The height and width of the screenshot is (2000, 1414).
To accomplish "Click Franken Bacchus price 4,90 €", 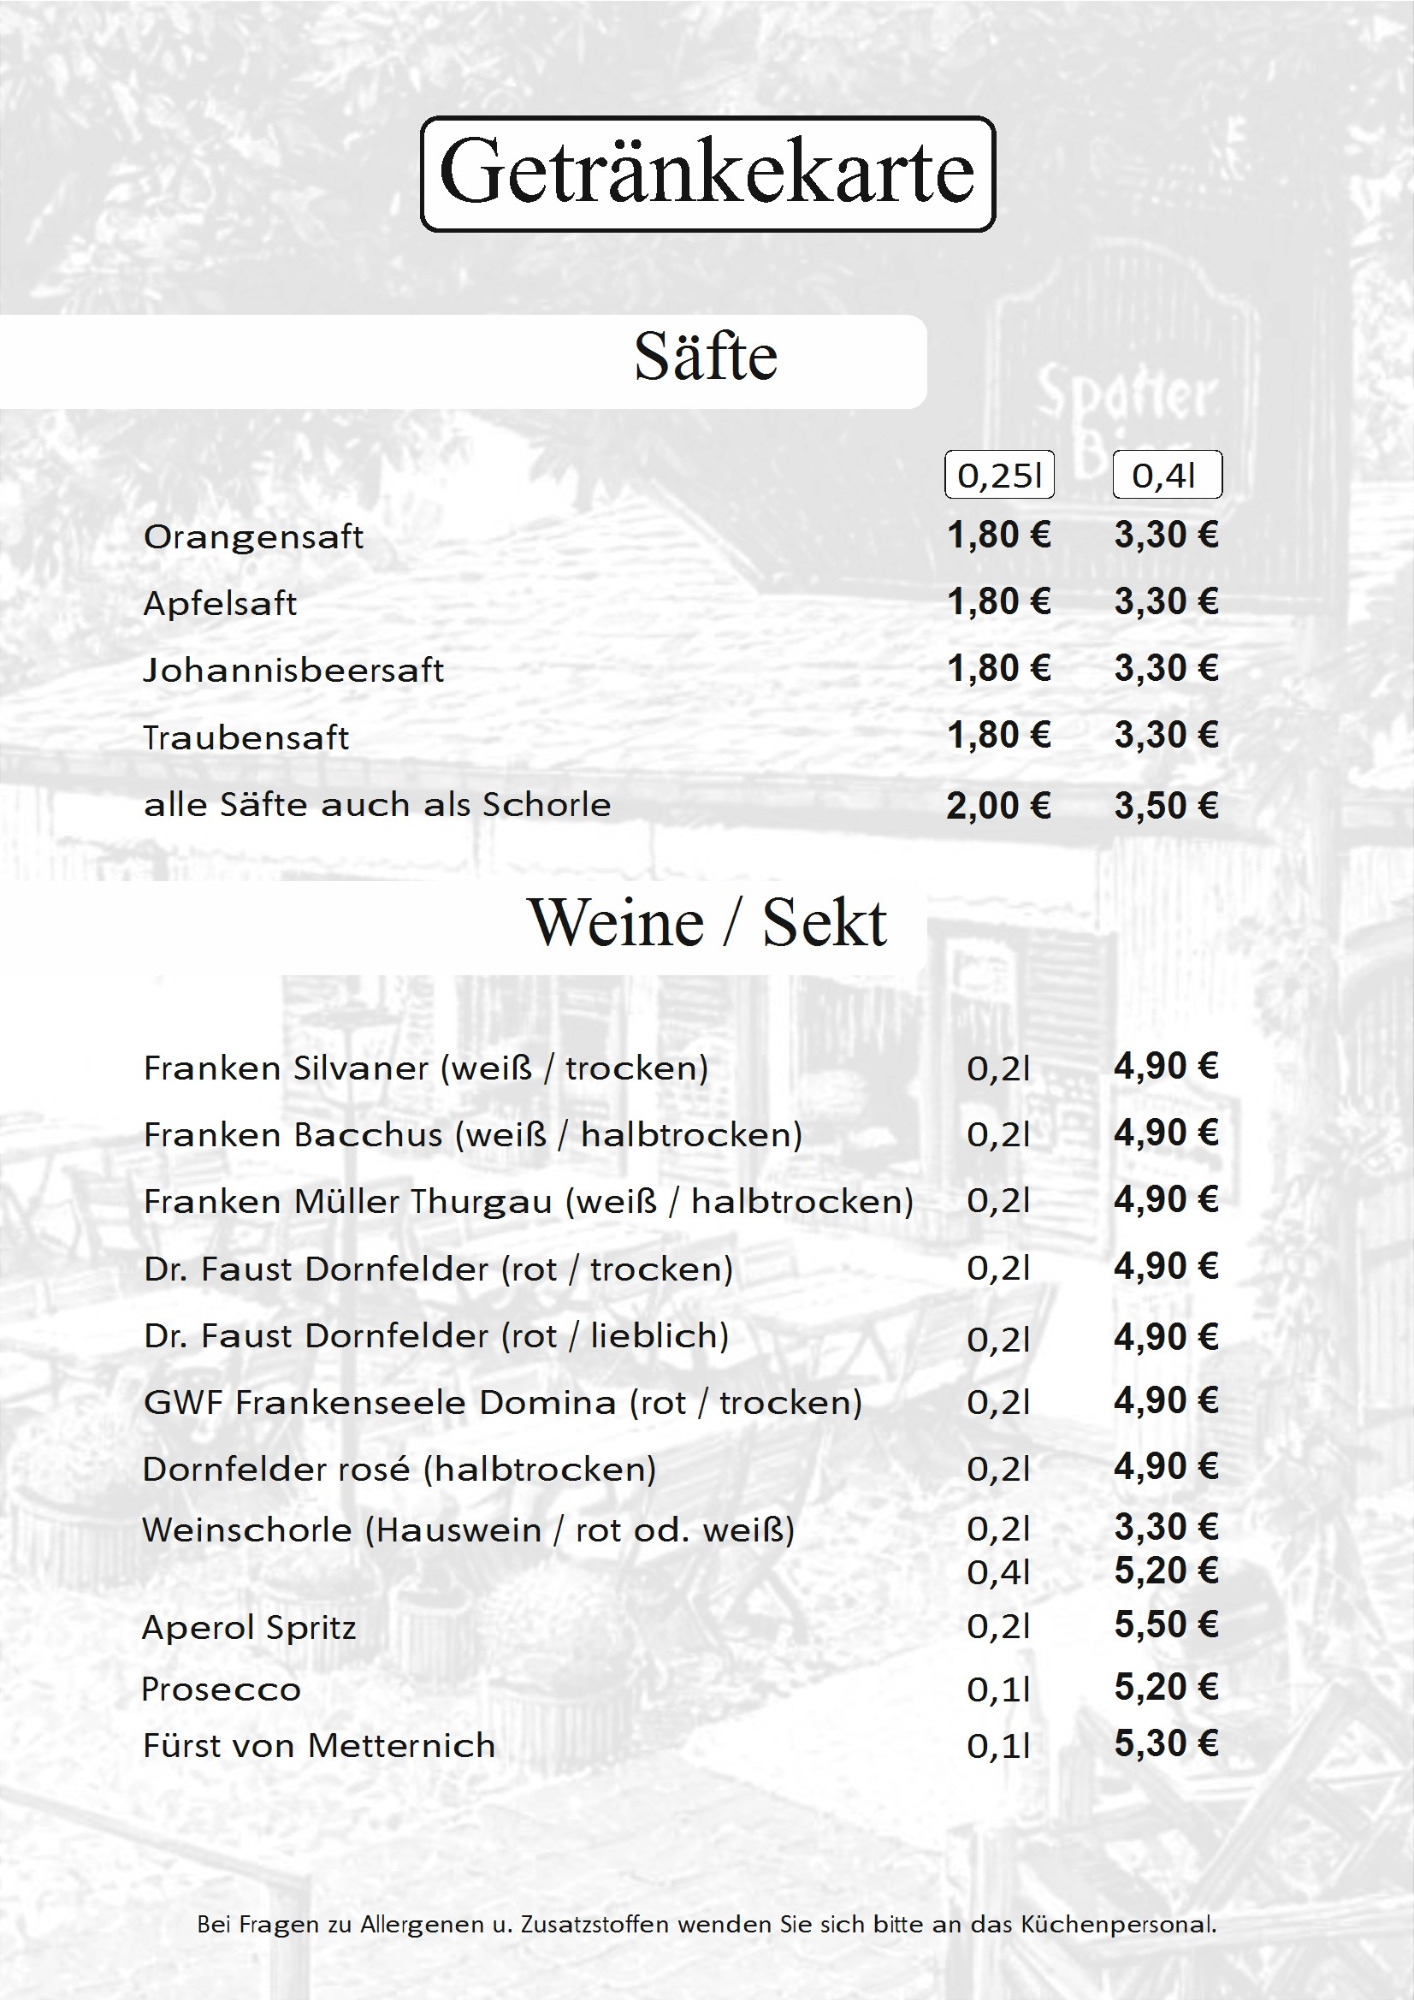I will 1167,1133.
